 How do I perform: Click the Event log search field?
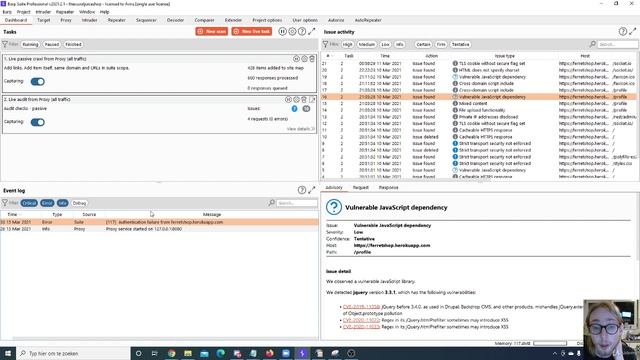pos(297,203)
